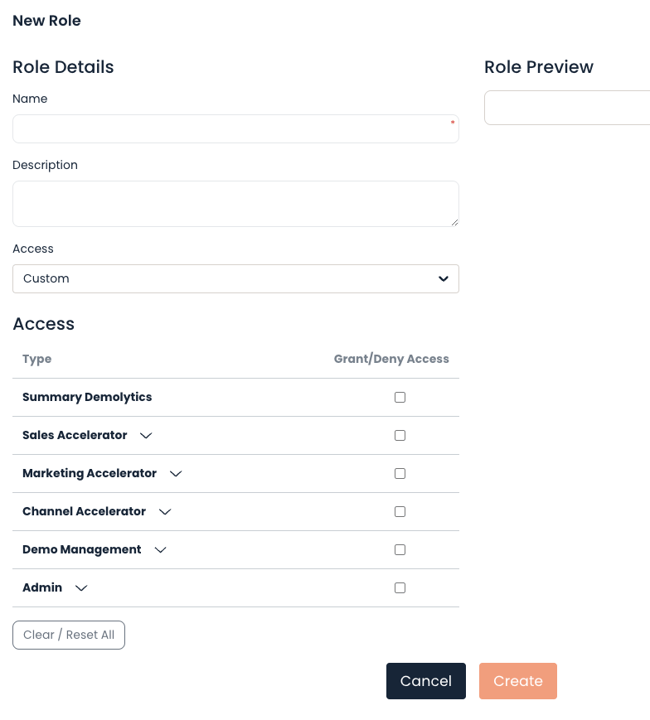Click the Clear / Reset All button
The width and height of the screenshot is (650, 720).
(68, 635)
